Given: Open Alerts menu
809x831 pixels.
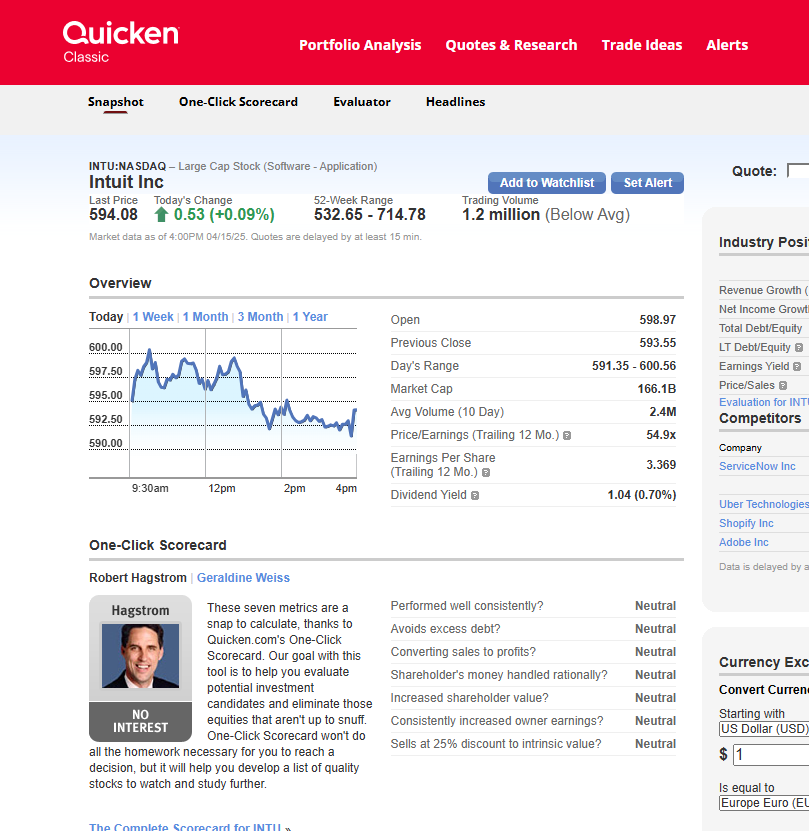Looking at the screenshot, I should (727, 45).
